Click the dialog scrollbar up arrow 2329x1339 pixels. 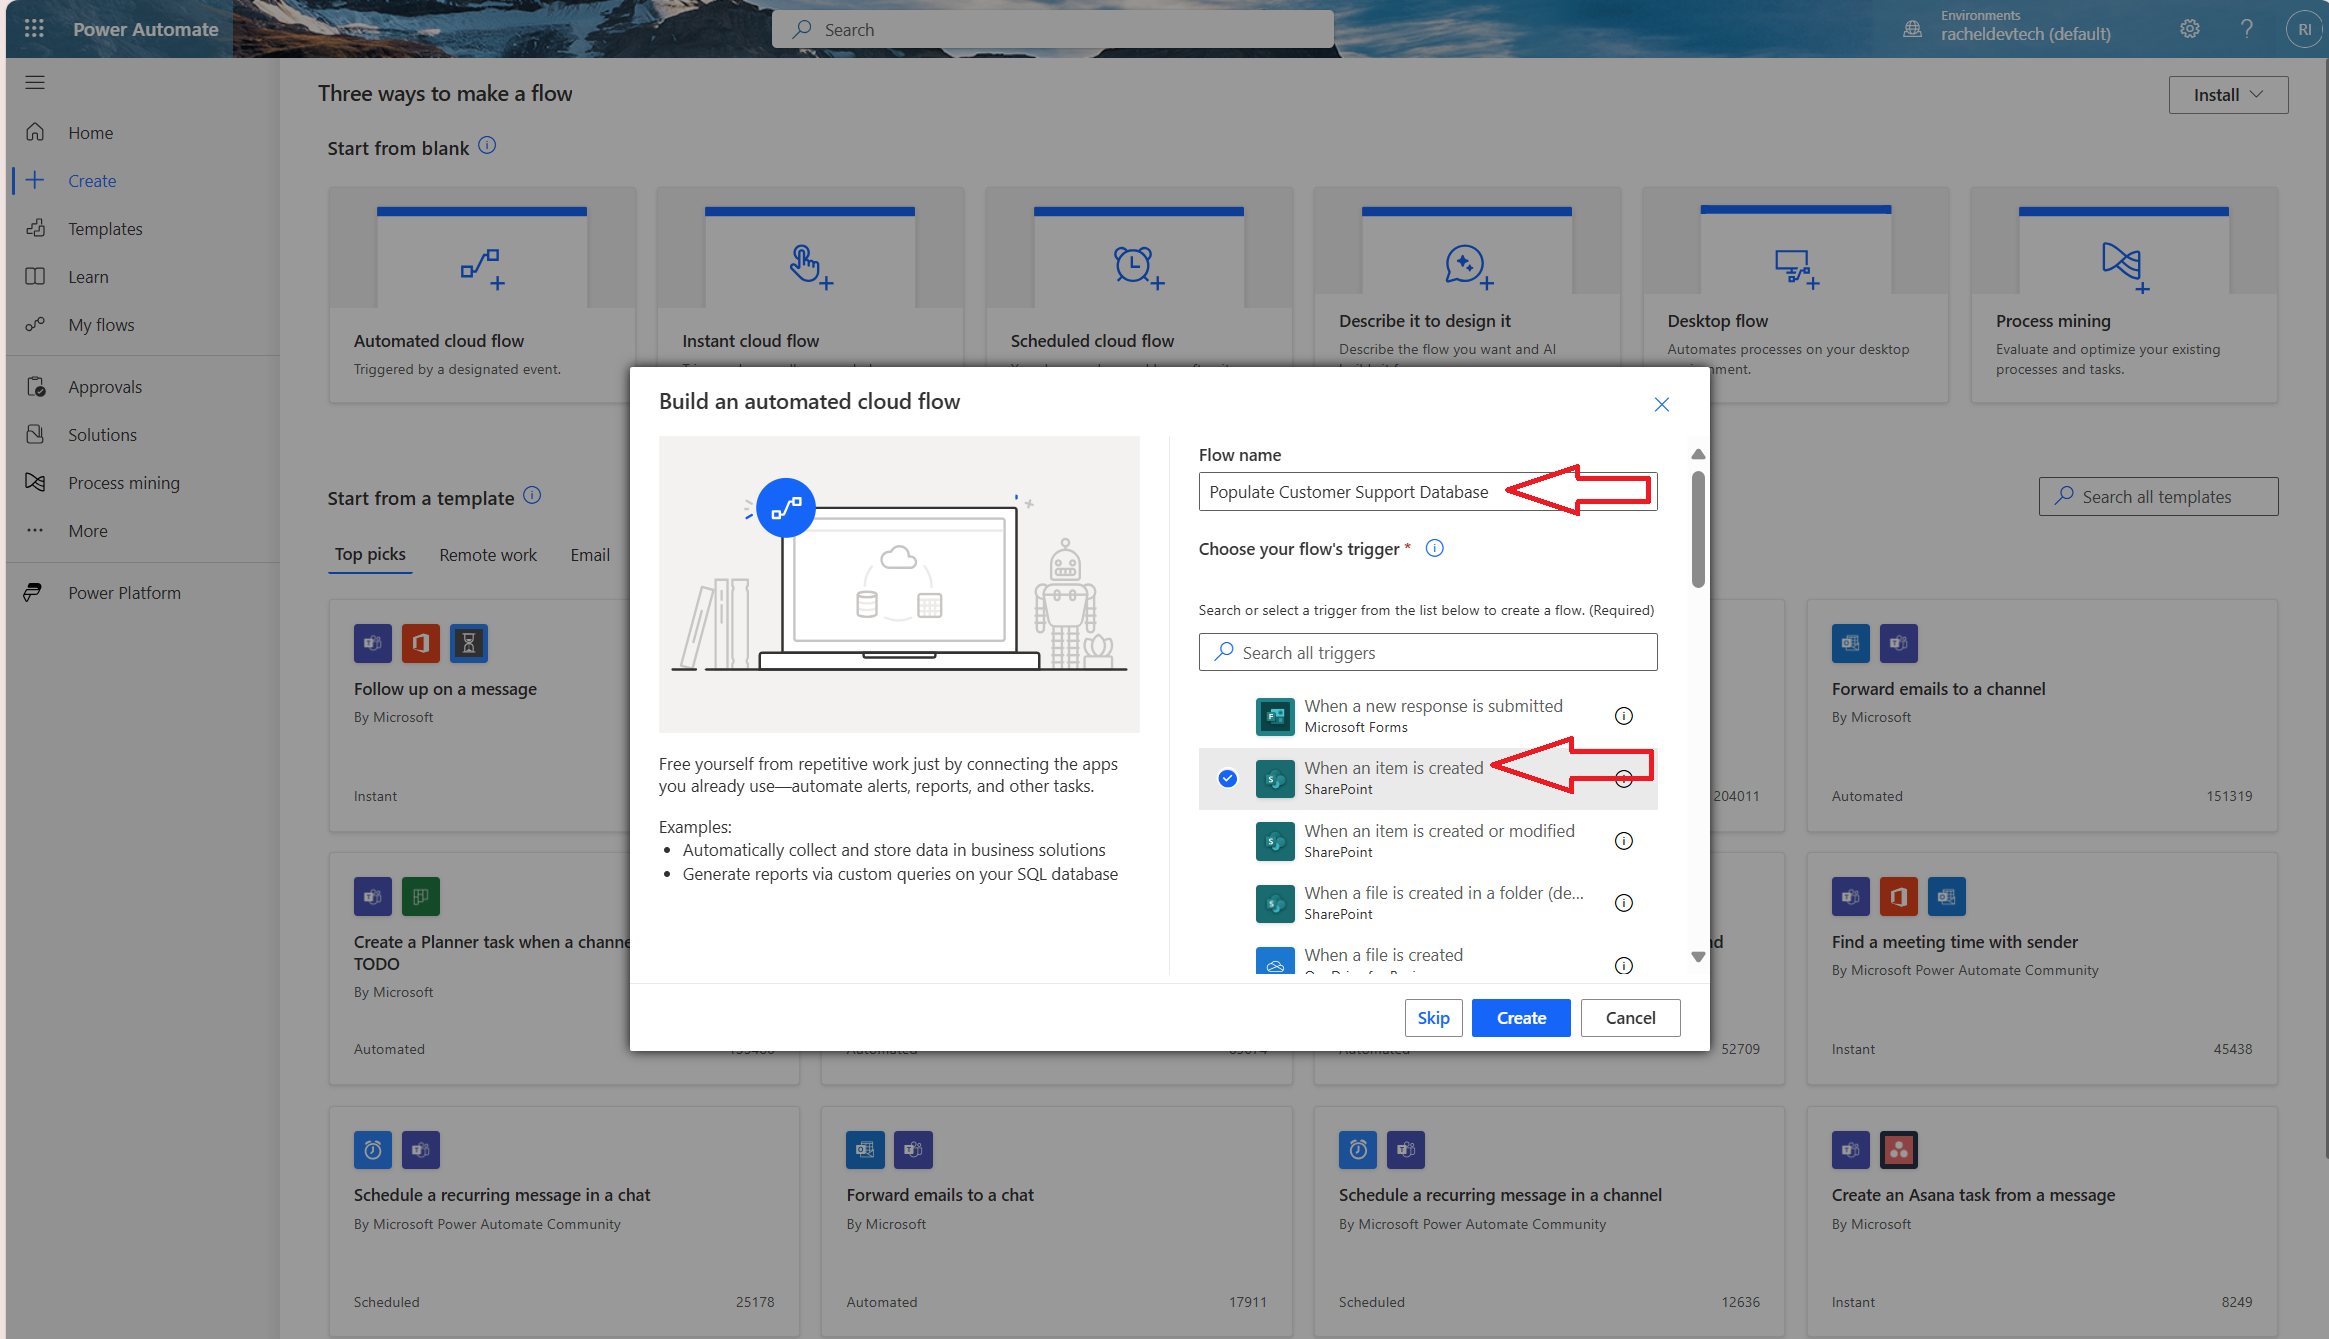coord(1697,454)
